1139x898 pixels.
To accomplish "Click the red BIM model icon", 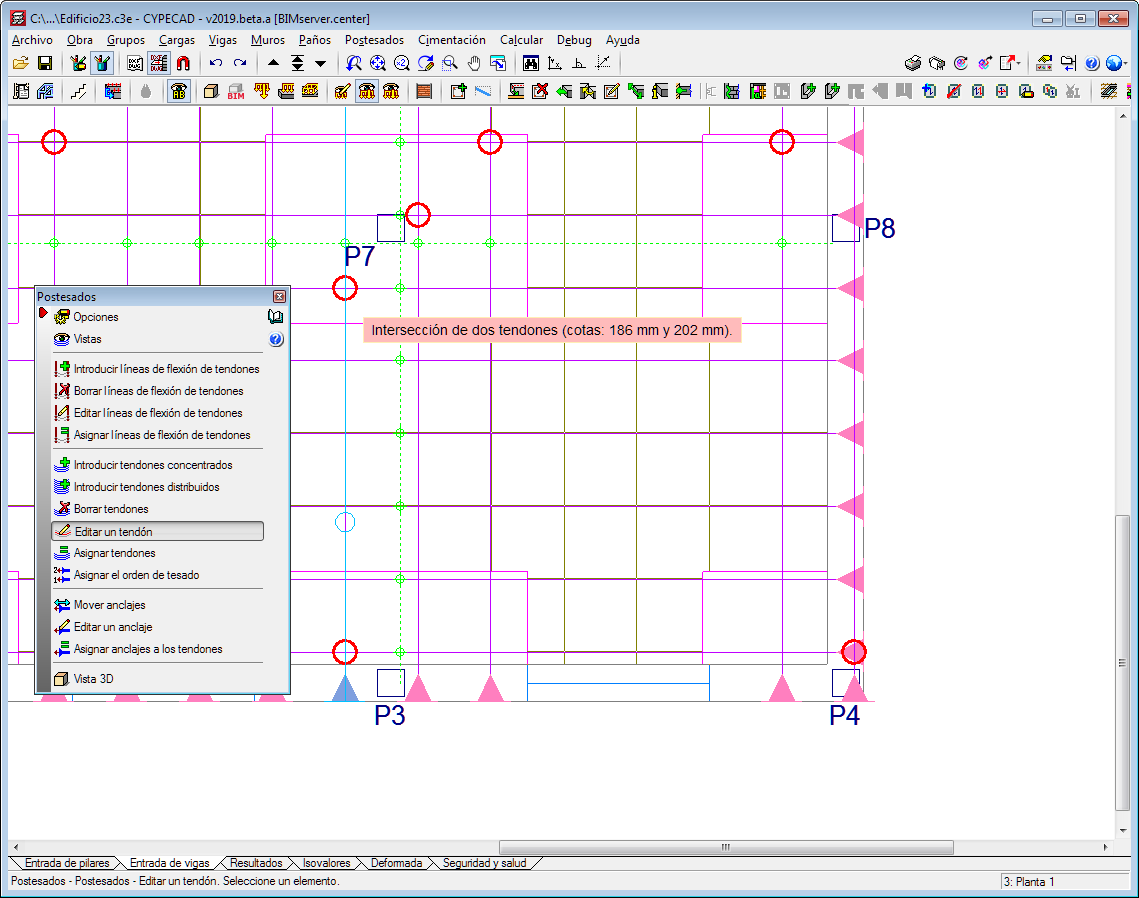I will [x=235, y=91].
